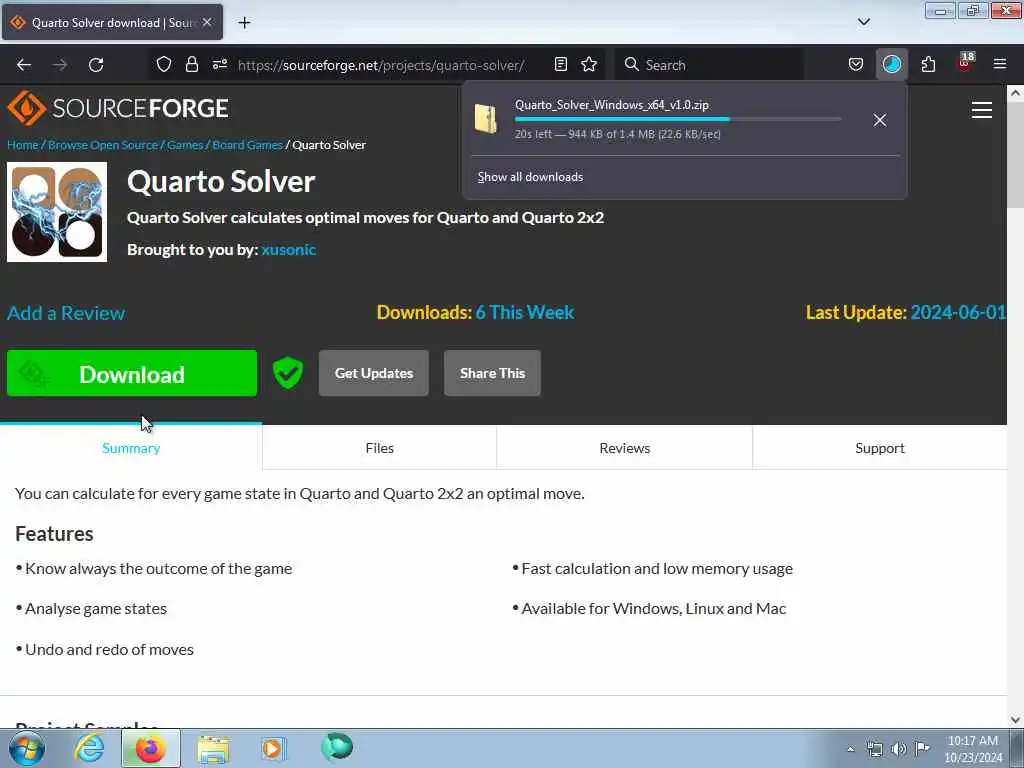Open Board Games breadcrumb link
Viewport: 1024px width, 768px height.
248,145
